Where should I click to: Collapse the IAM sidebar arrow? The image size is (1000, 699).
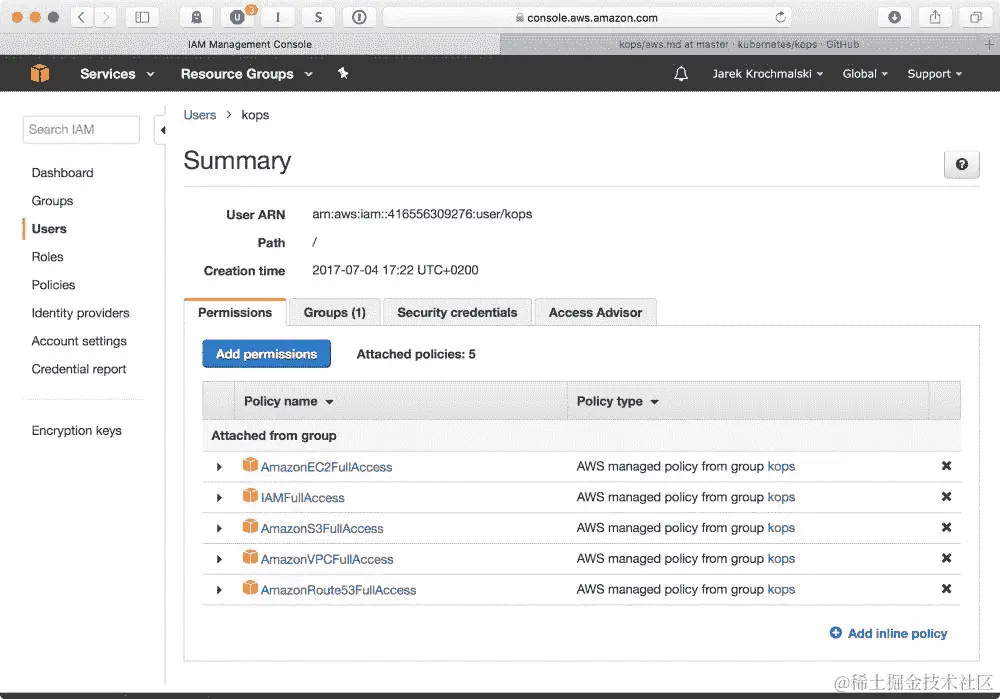pos(163,130)
